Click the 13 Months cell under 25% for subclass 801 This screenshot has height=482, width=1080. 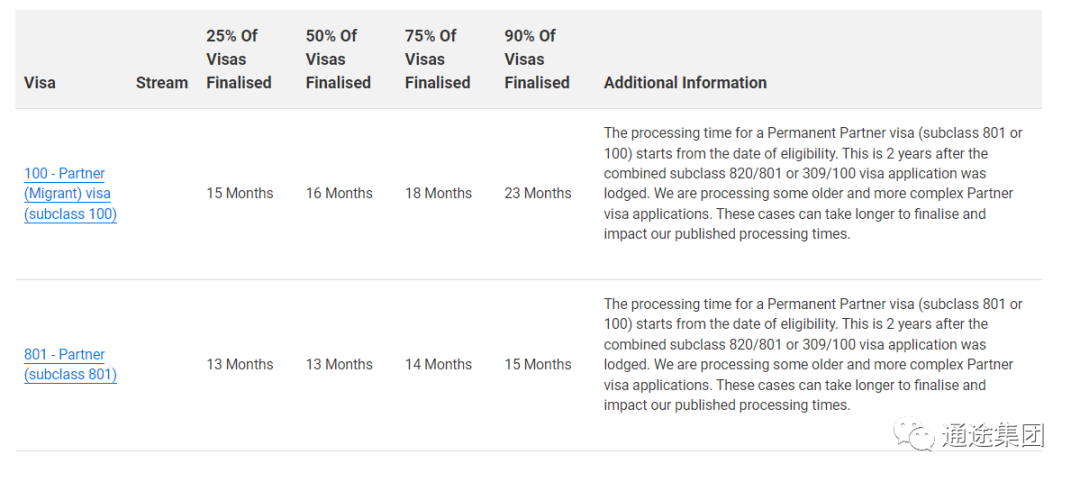tap(240, 364)
